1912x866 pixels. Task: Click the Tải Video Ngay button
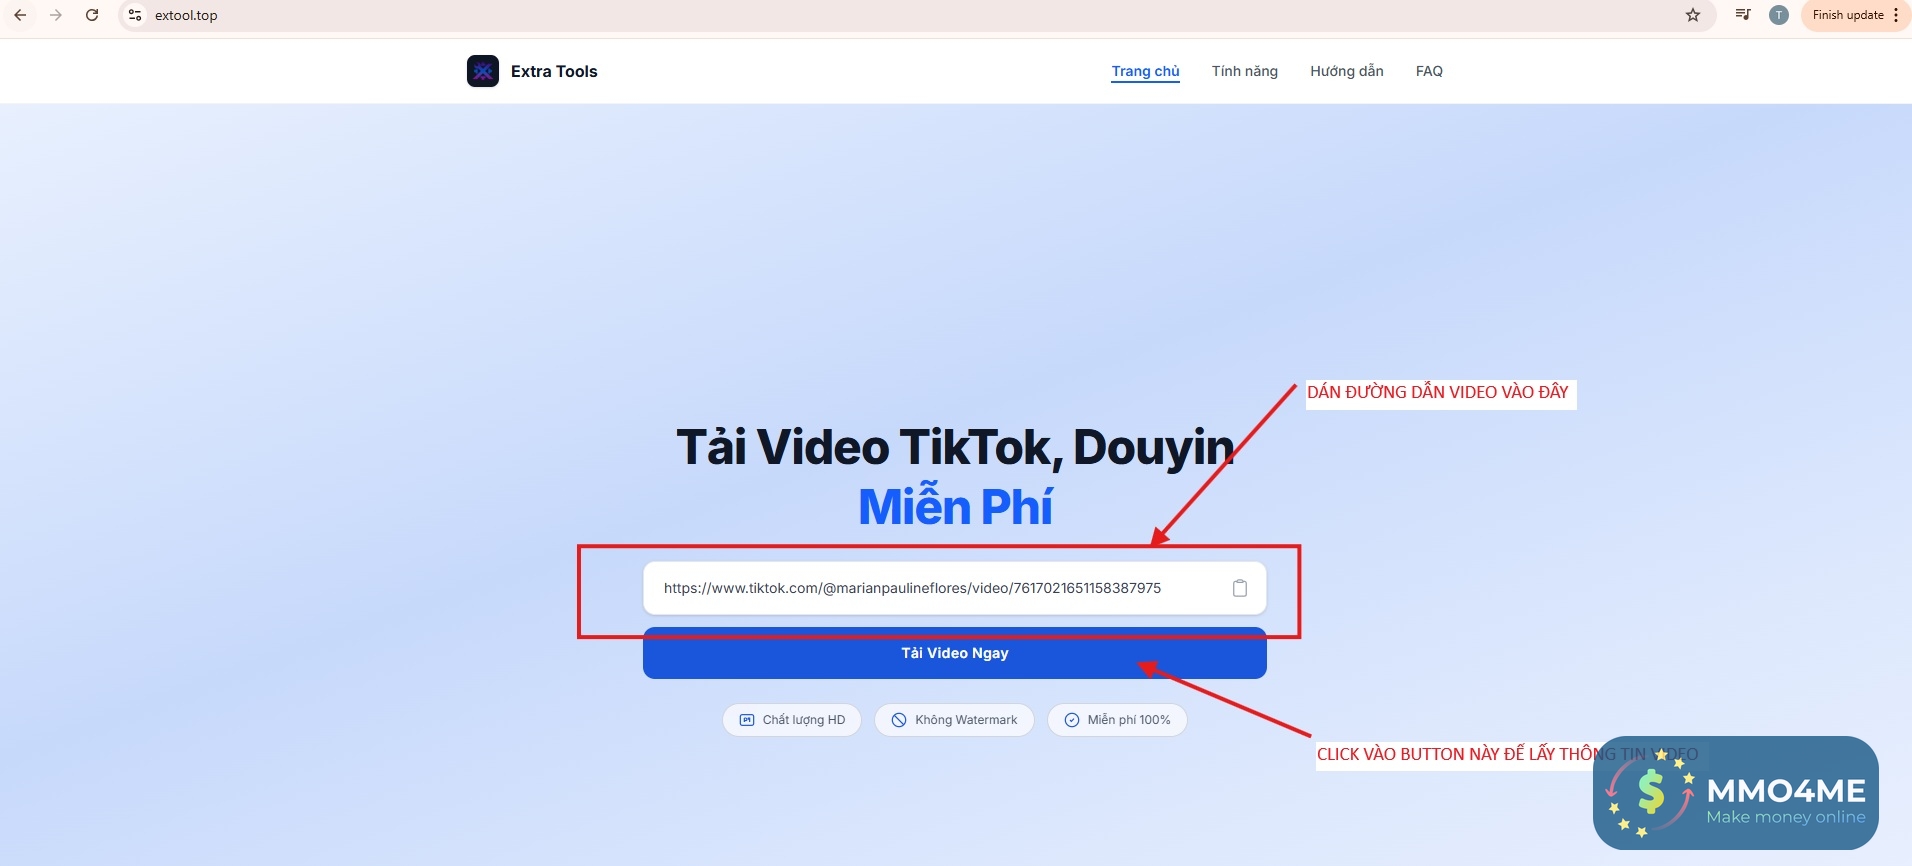click(x=955, y=653)
